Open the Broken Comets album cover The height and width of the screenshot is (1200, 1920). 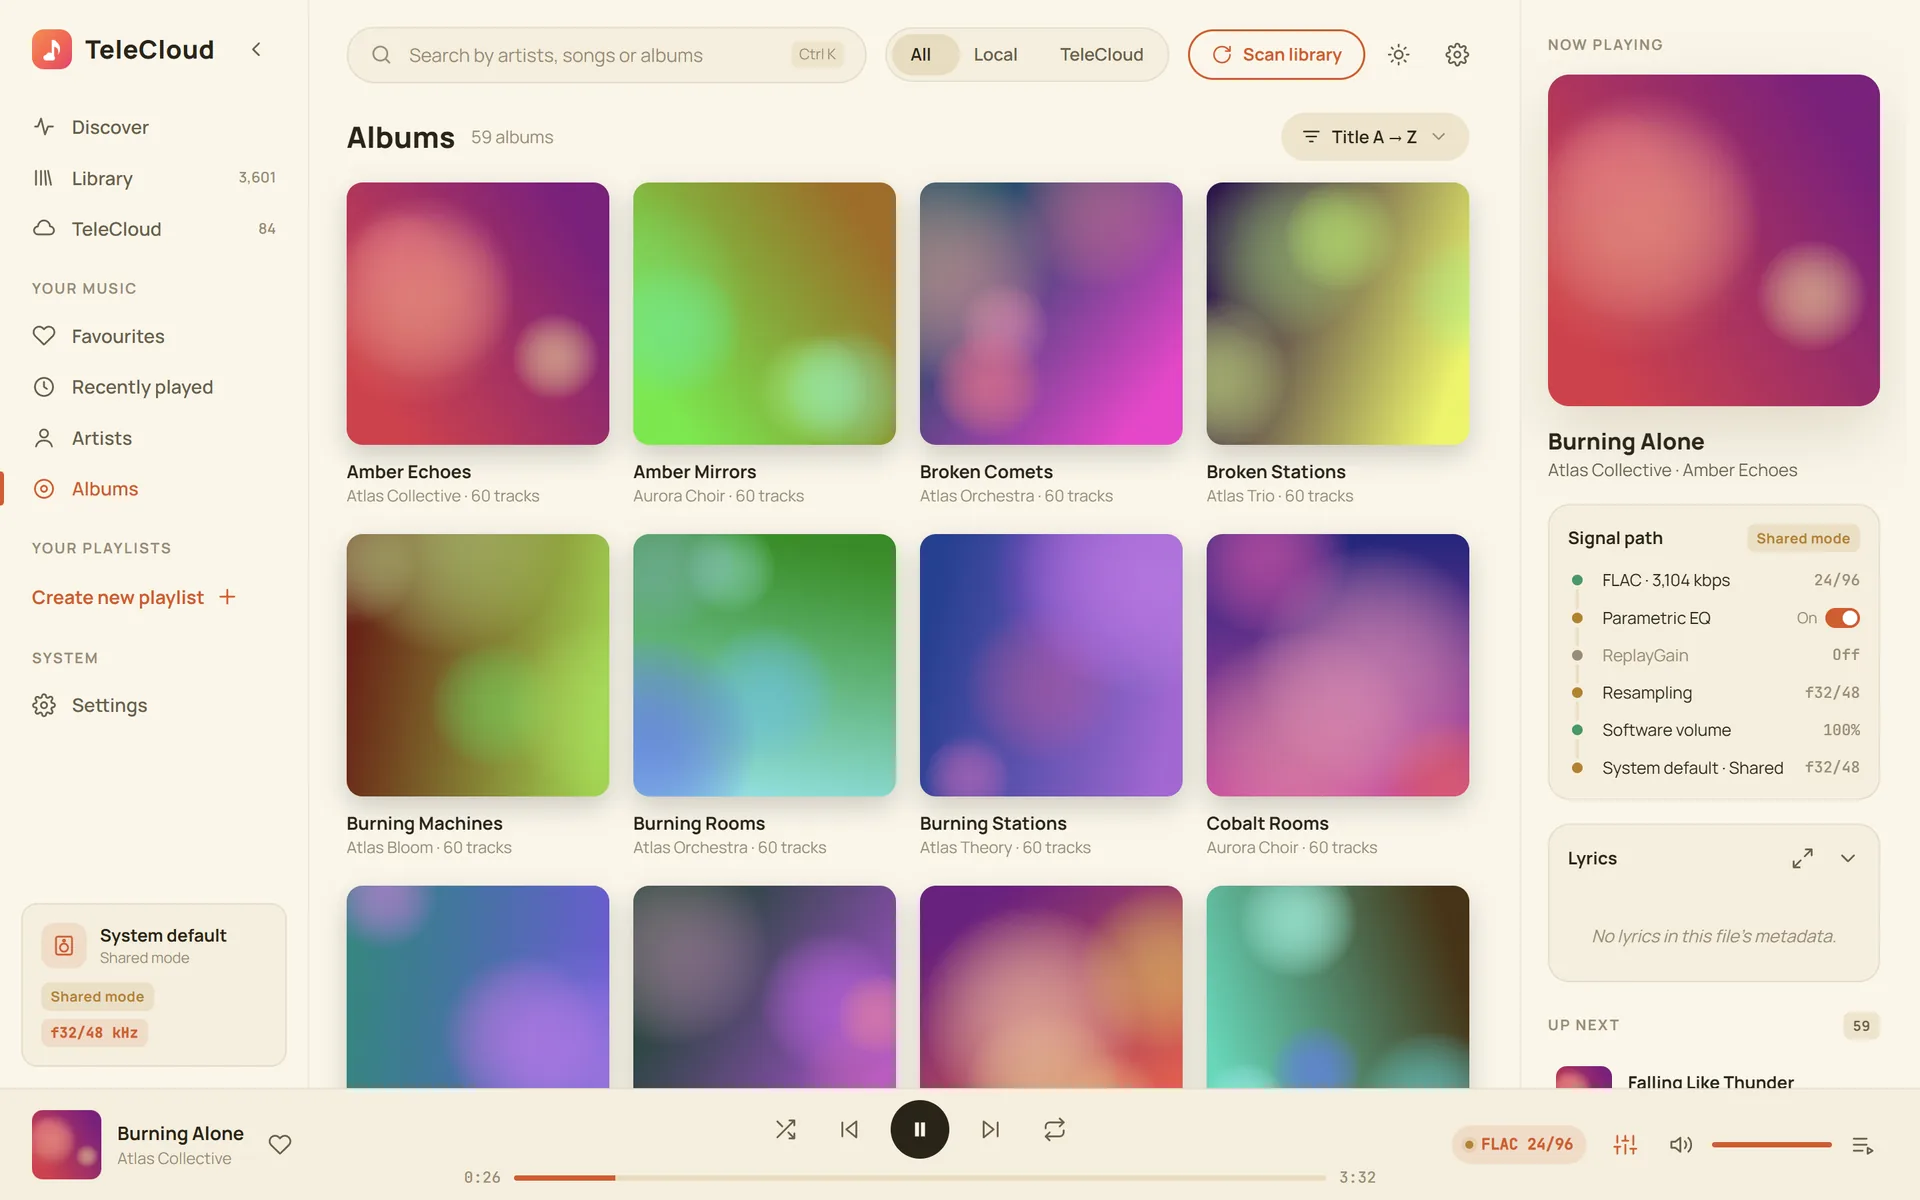tap(1051, 313)
